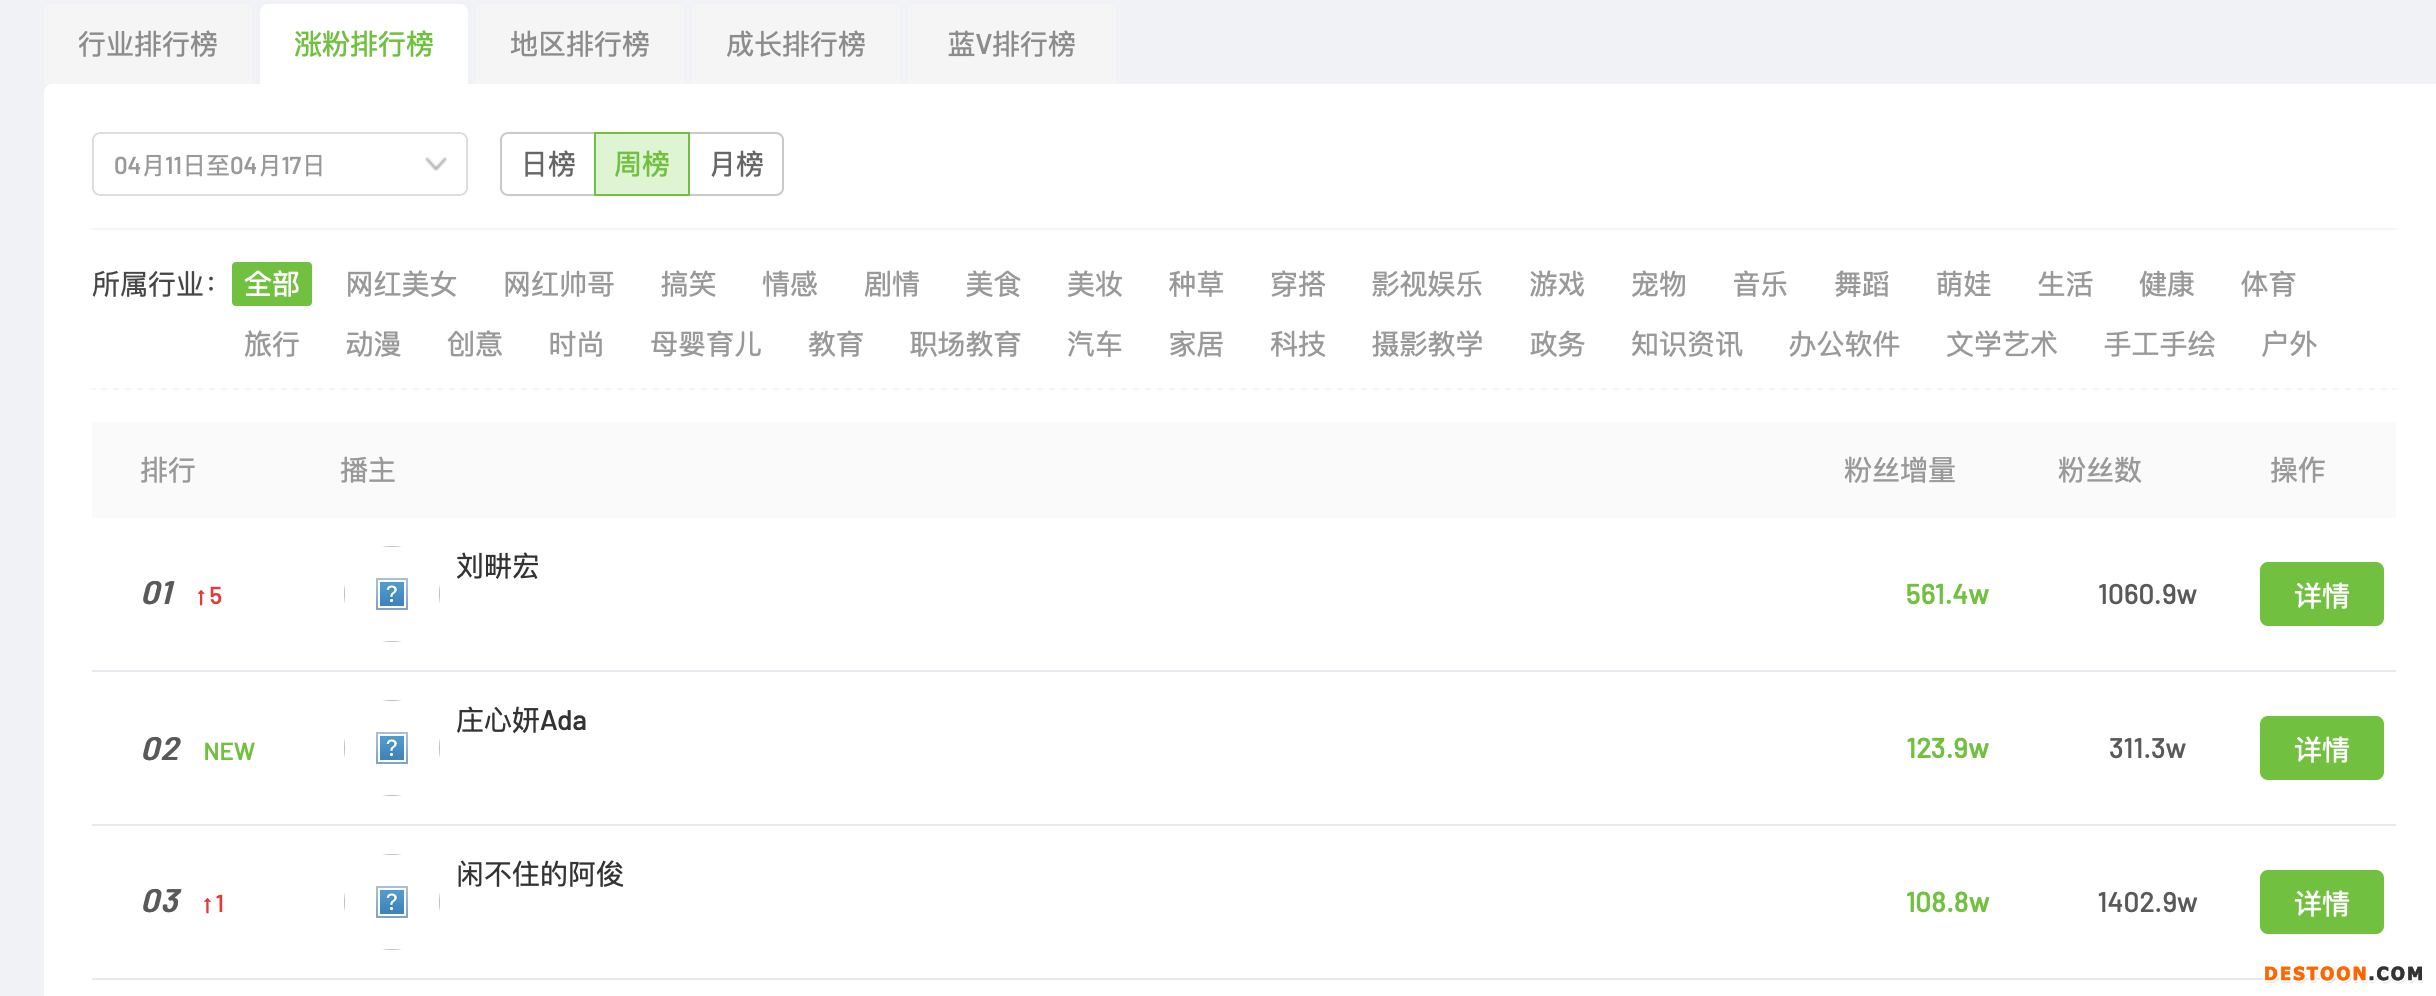This screenshot has height=996, width=2436.
Task: Open 刘畊宏 avatar placeholder image
Action: [392, 594]
